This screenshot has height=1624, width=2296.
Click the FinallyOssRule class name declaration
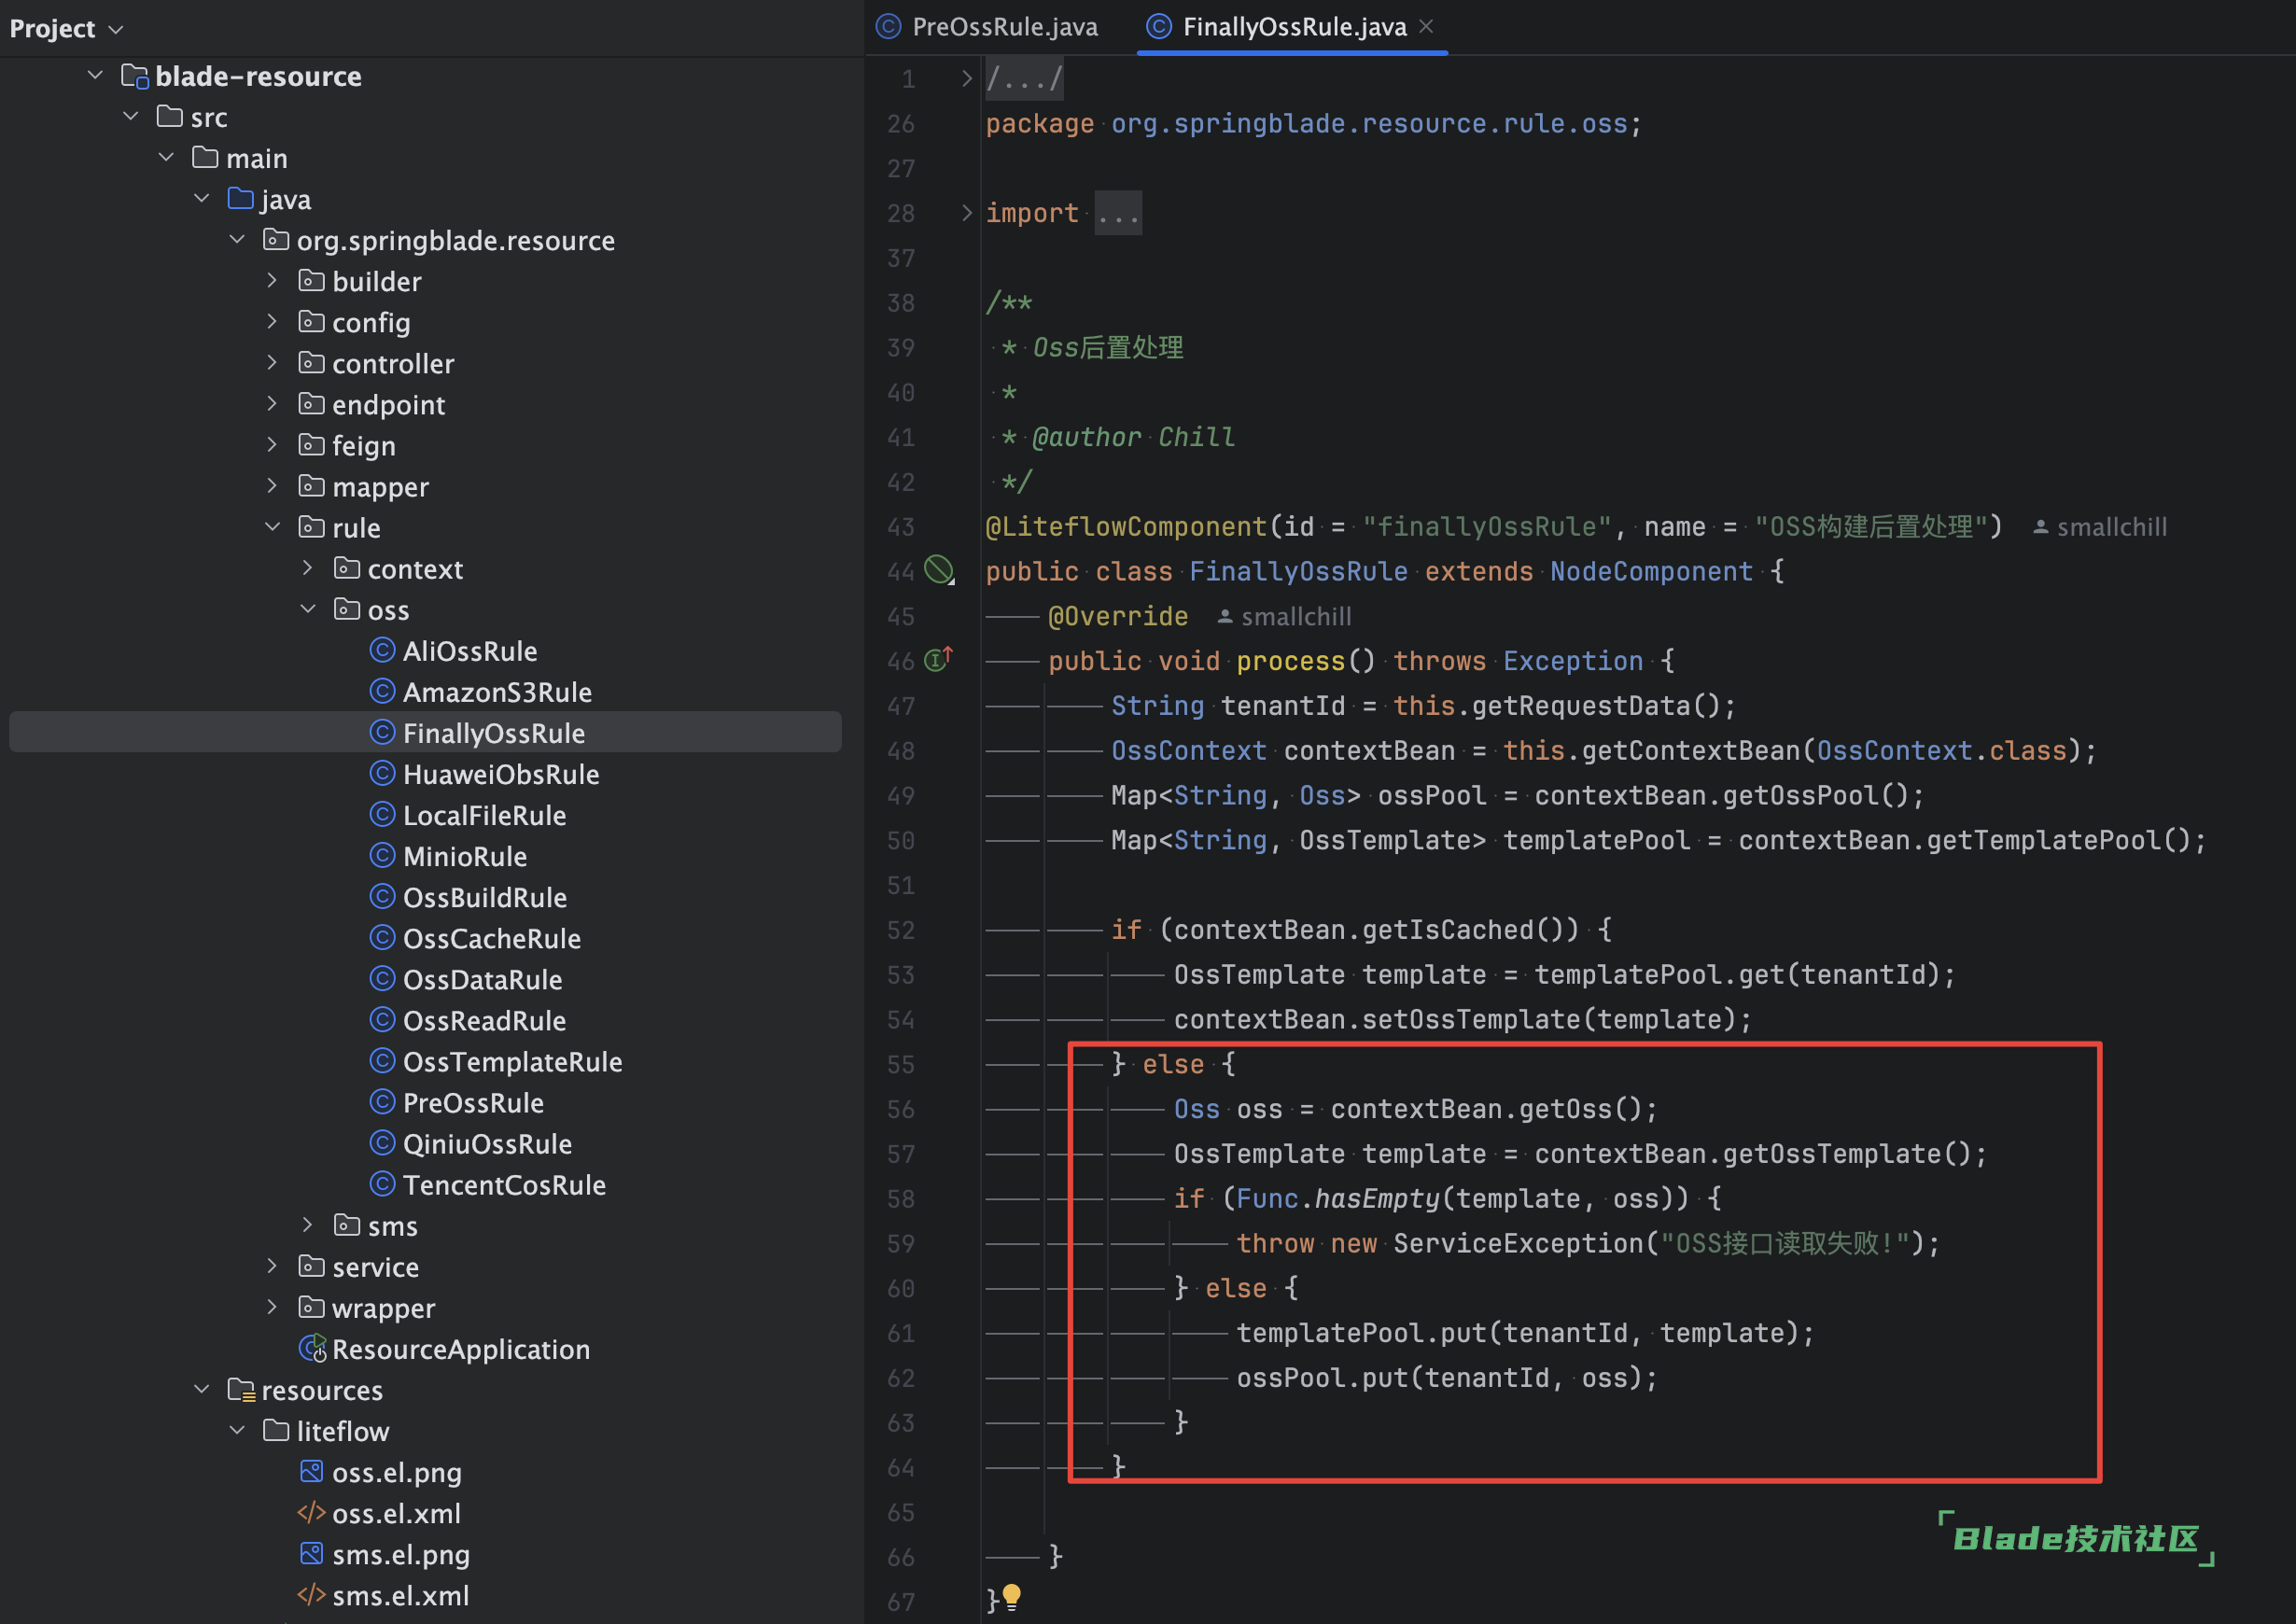(x=1298, y=571)
